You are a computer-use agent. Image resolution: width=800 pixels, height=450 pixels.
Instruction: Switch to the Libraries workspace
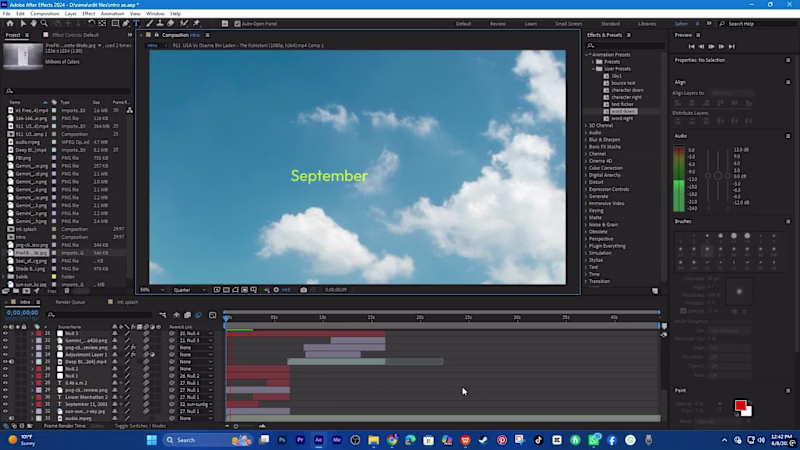[x=647, y=24]
